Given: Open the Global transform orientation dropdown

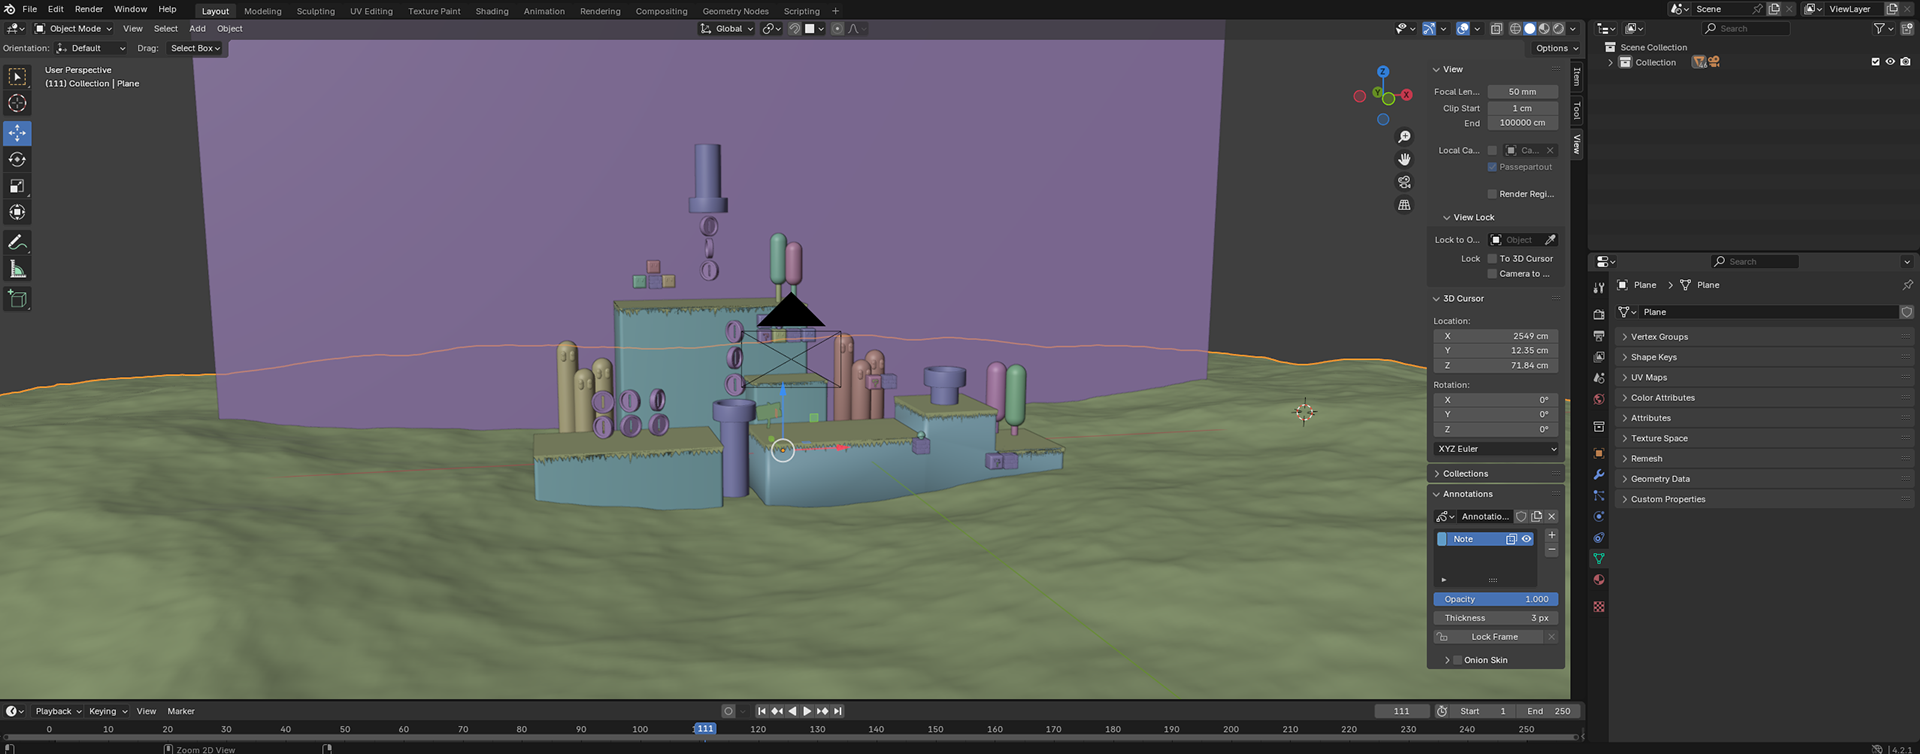Looking at the screenshot, I should (x=727, y=29).
